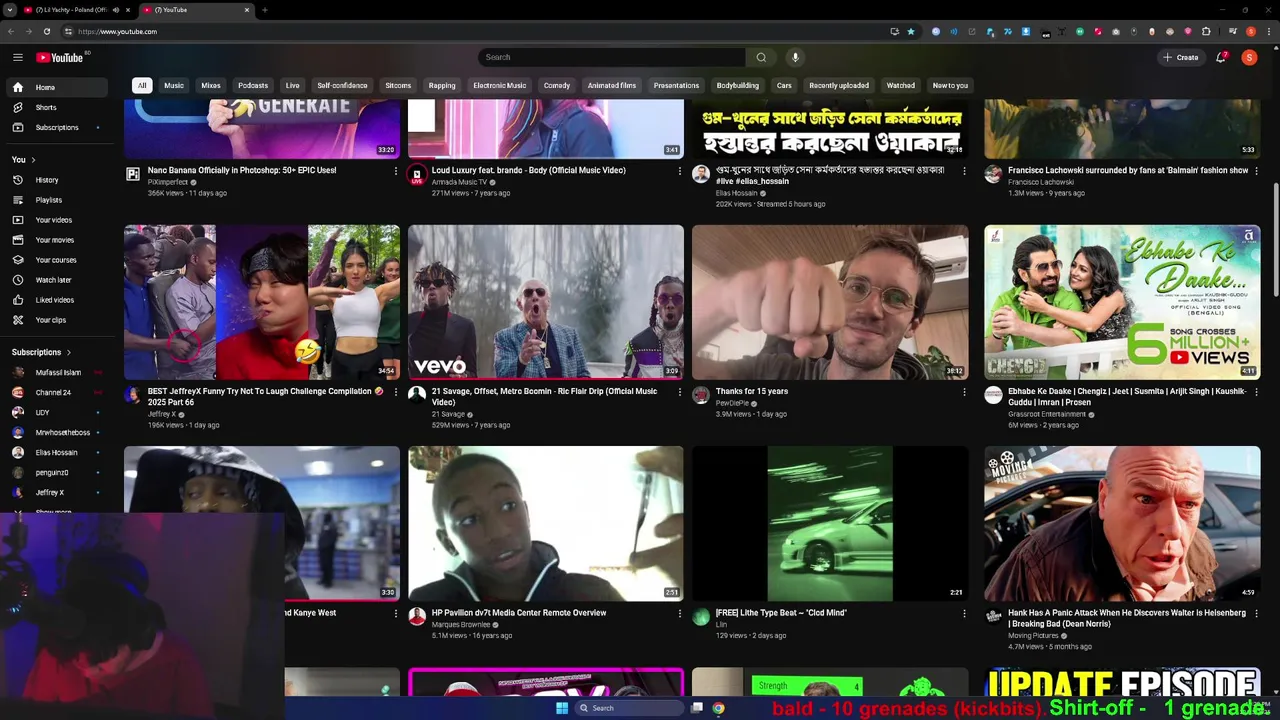
Task: Open options for Ric Flair Drip video
Action: pyautogui.click(x=680, y=392)
